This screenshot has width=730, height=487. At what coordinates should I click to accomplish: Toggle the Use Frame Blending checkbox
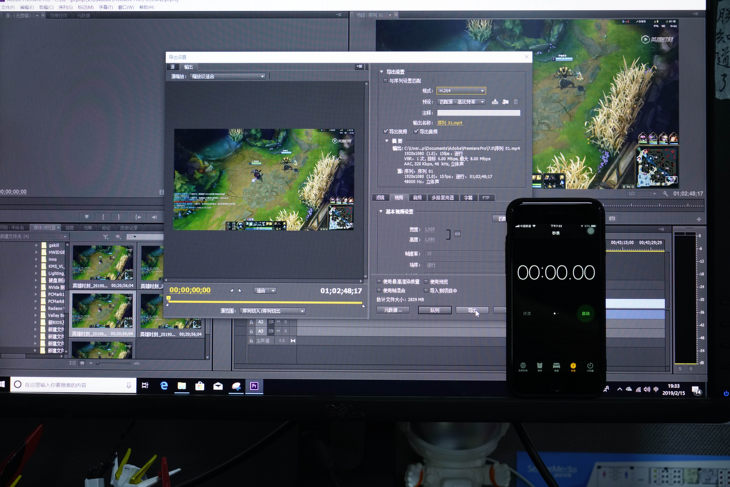379,291
